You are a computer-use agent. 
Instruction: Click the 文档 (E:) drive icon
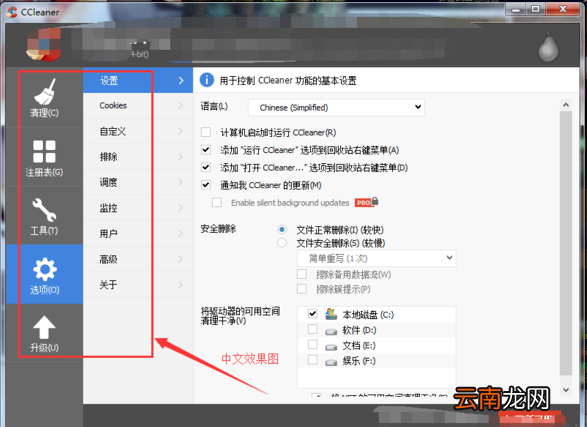coord(331,347)
